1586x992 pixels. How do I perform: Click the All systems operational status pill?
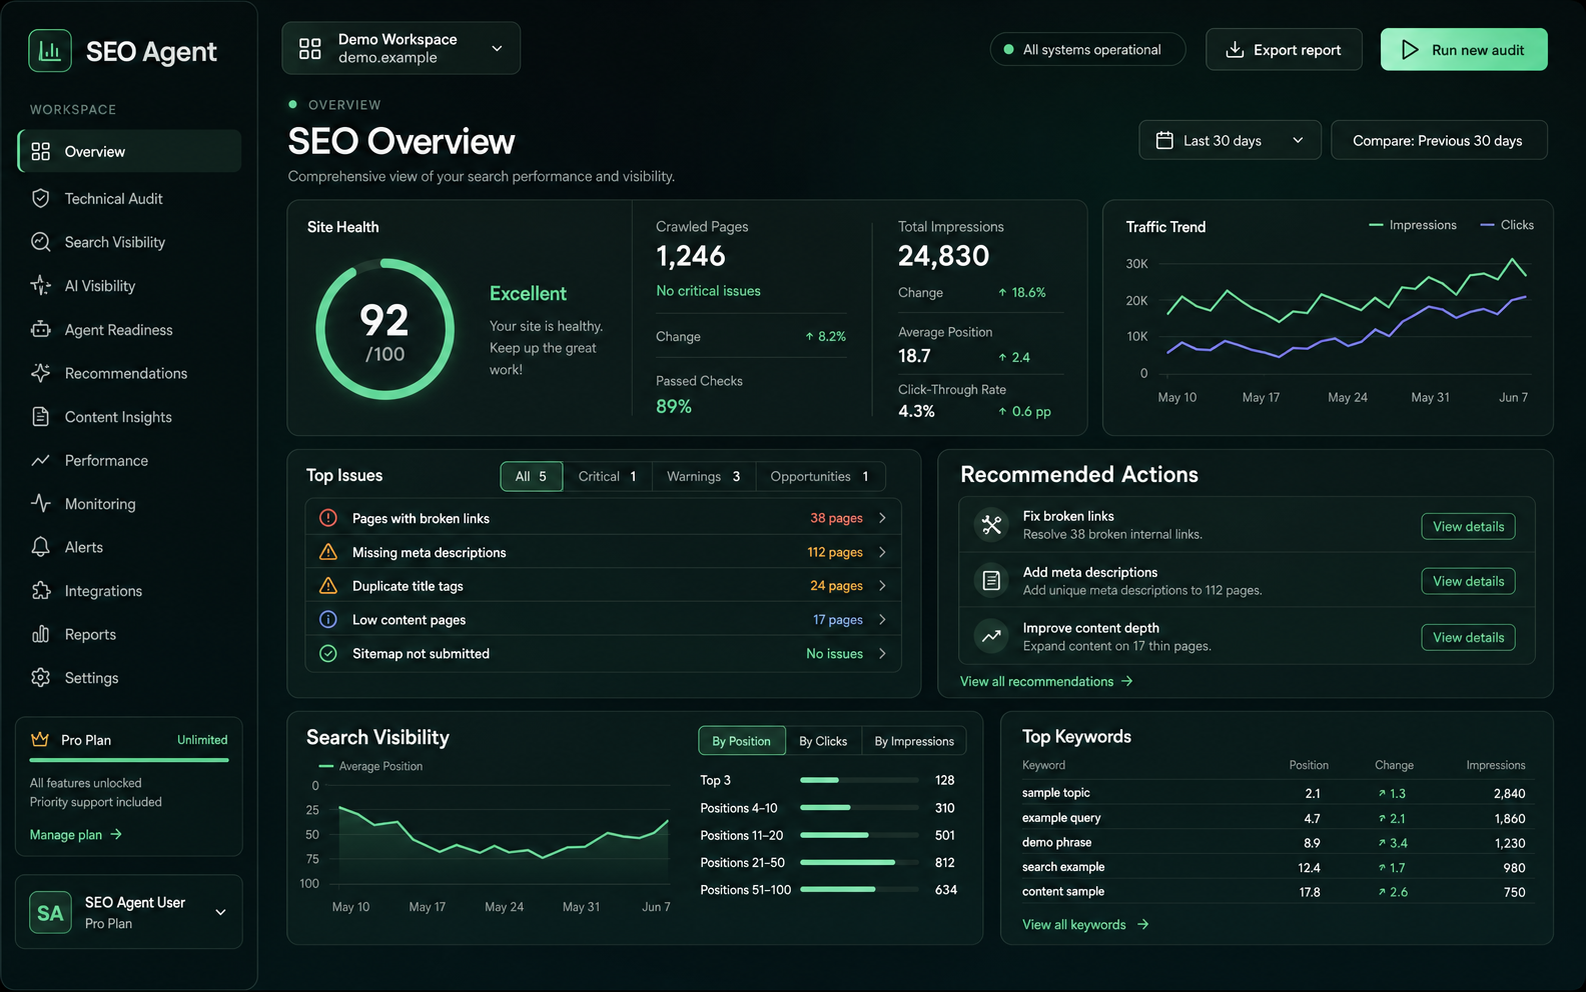[1088, 49]
